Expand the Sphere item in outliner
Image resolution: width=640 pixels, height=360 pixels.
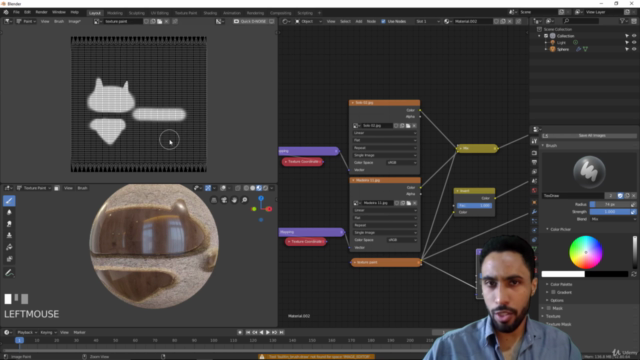(x=546, y=49)
